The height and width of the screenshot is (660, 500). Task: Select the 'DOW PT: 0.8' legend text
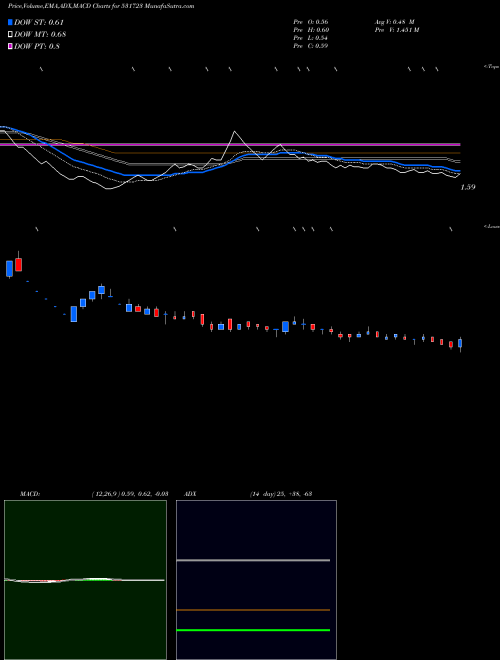click(37, 46)
